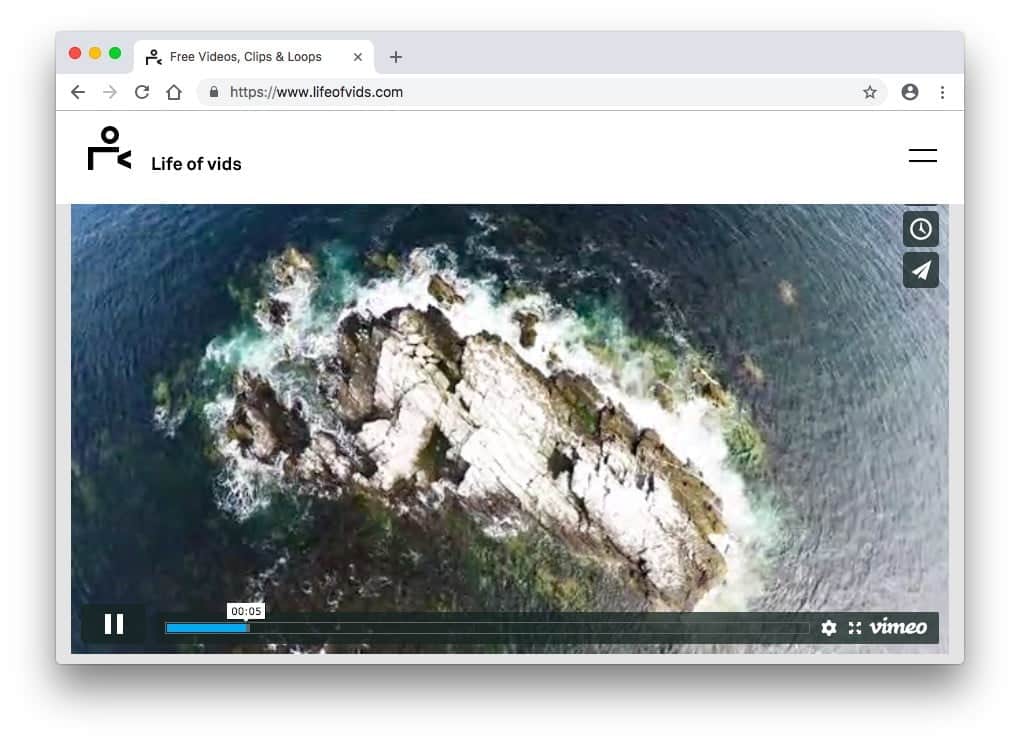Open Chrome profile account menu
The image size is (1020, 744).
pyautogui.click(x=909, y=92)
